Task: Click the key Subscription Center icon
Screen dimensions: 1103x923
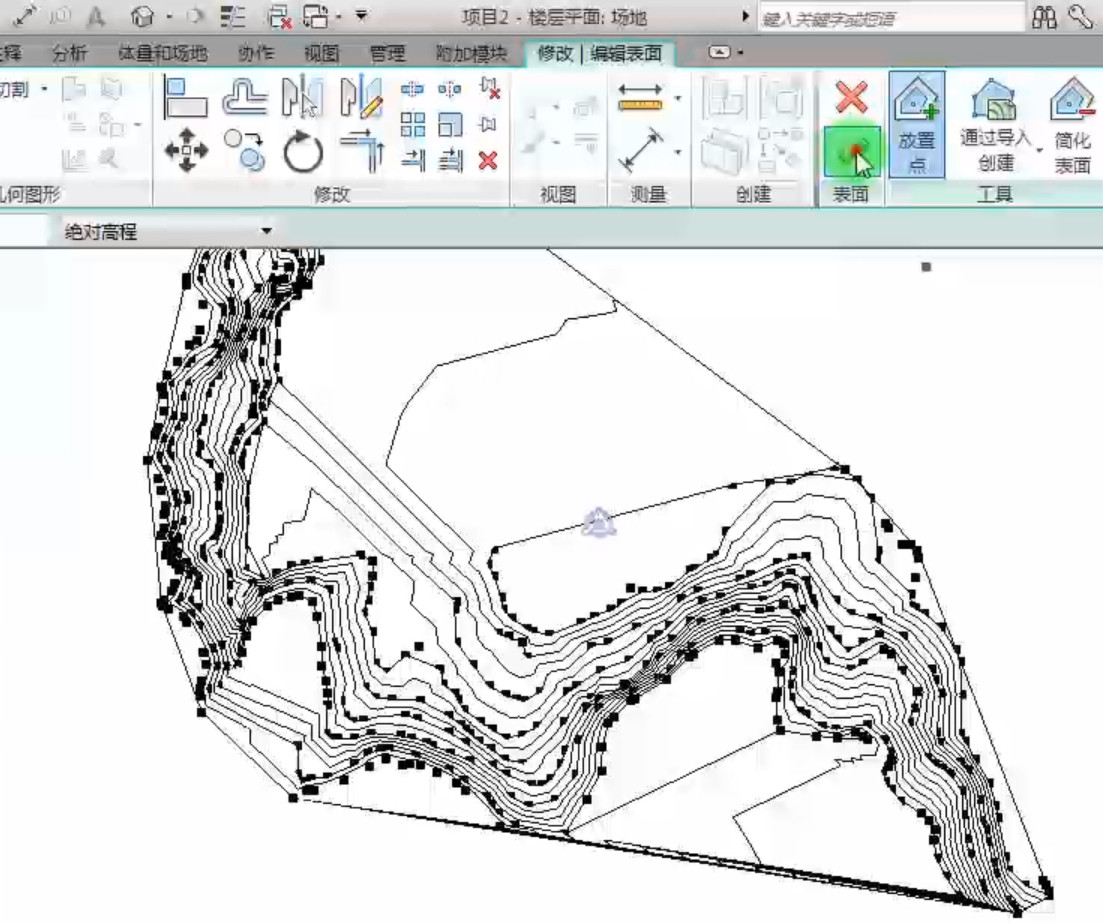Action: (1080, 17)
